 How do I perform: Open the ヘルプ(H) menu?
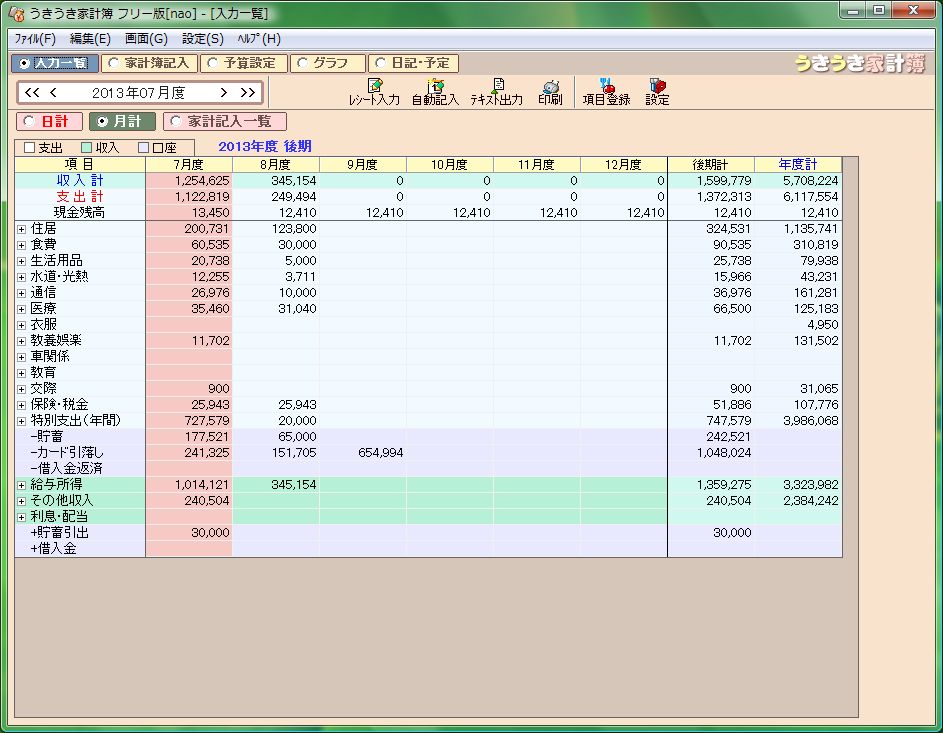pyautogui.click(x=259, y=39)
